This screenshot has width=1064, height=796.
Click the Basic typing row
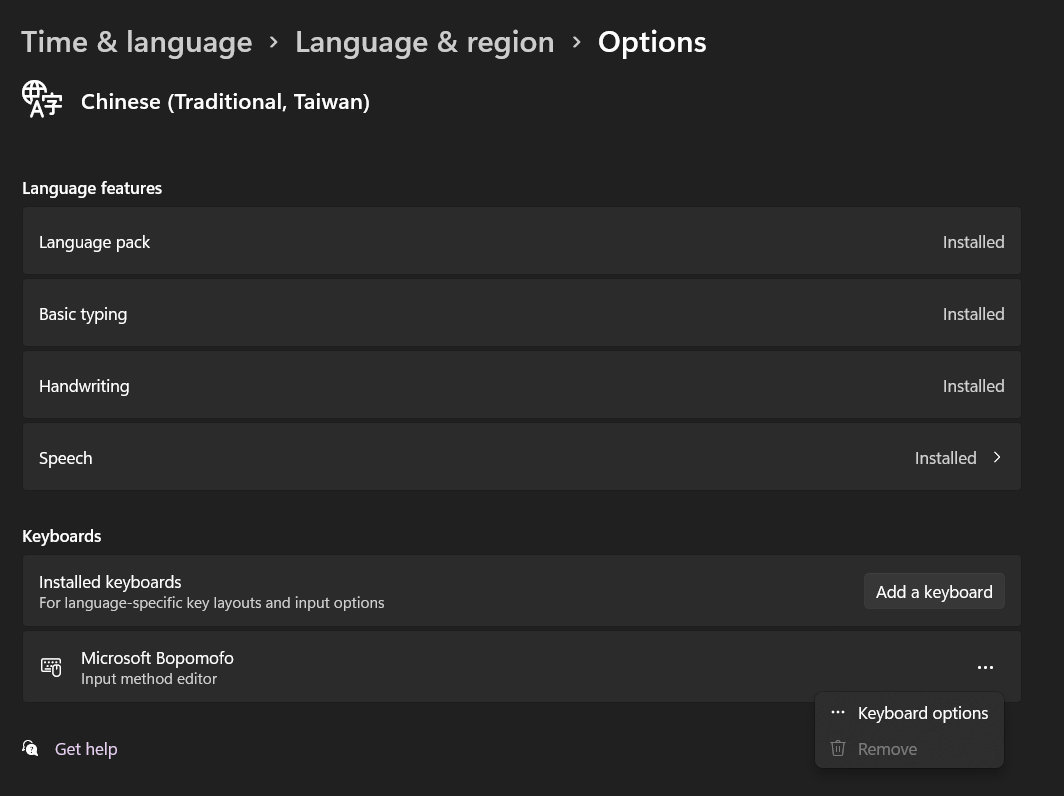click(x=520, y=314)
